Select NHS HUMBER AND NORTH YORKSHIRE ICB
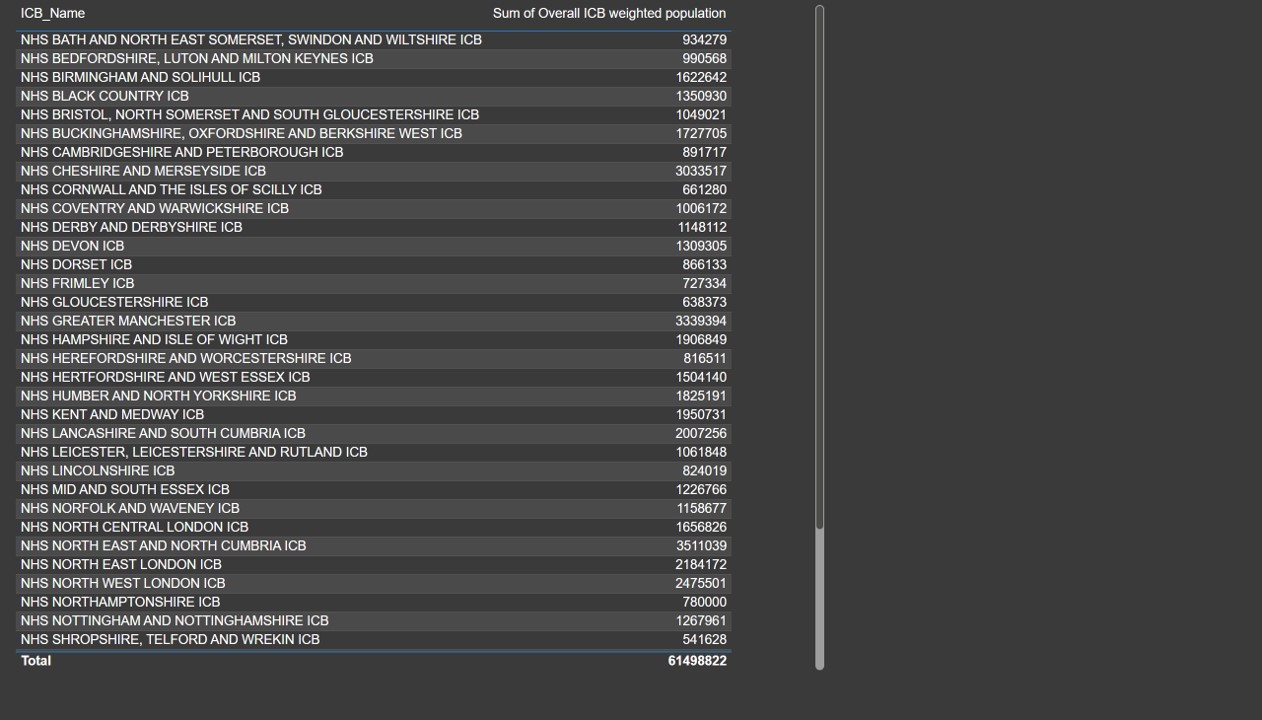 coord(158,396)
